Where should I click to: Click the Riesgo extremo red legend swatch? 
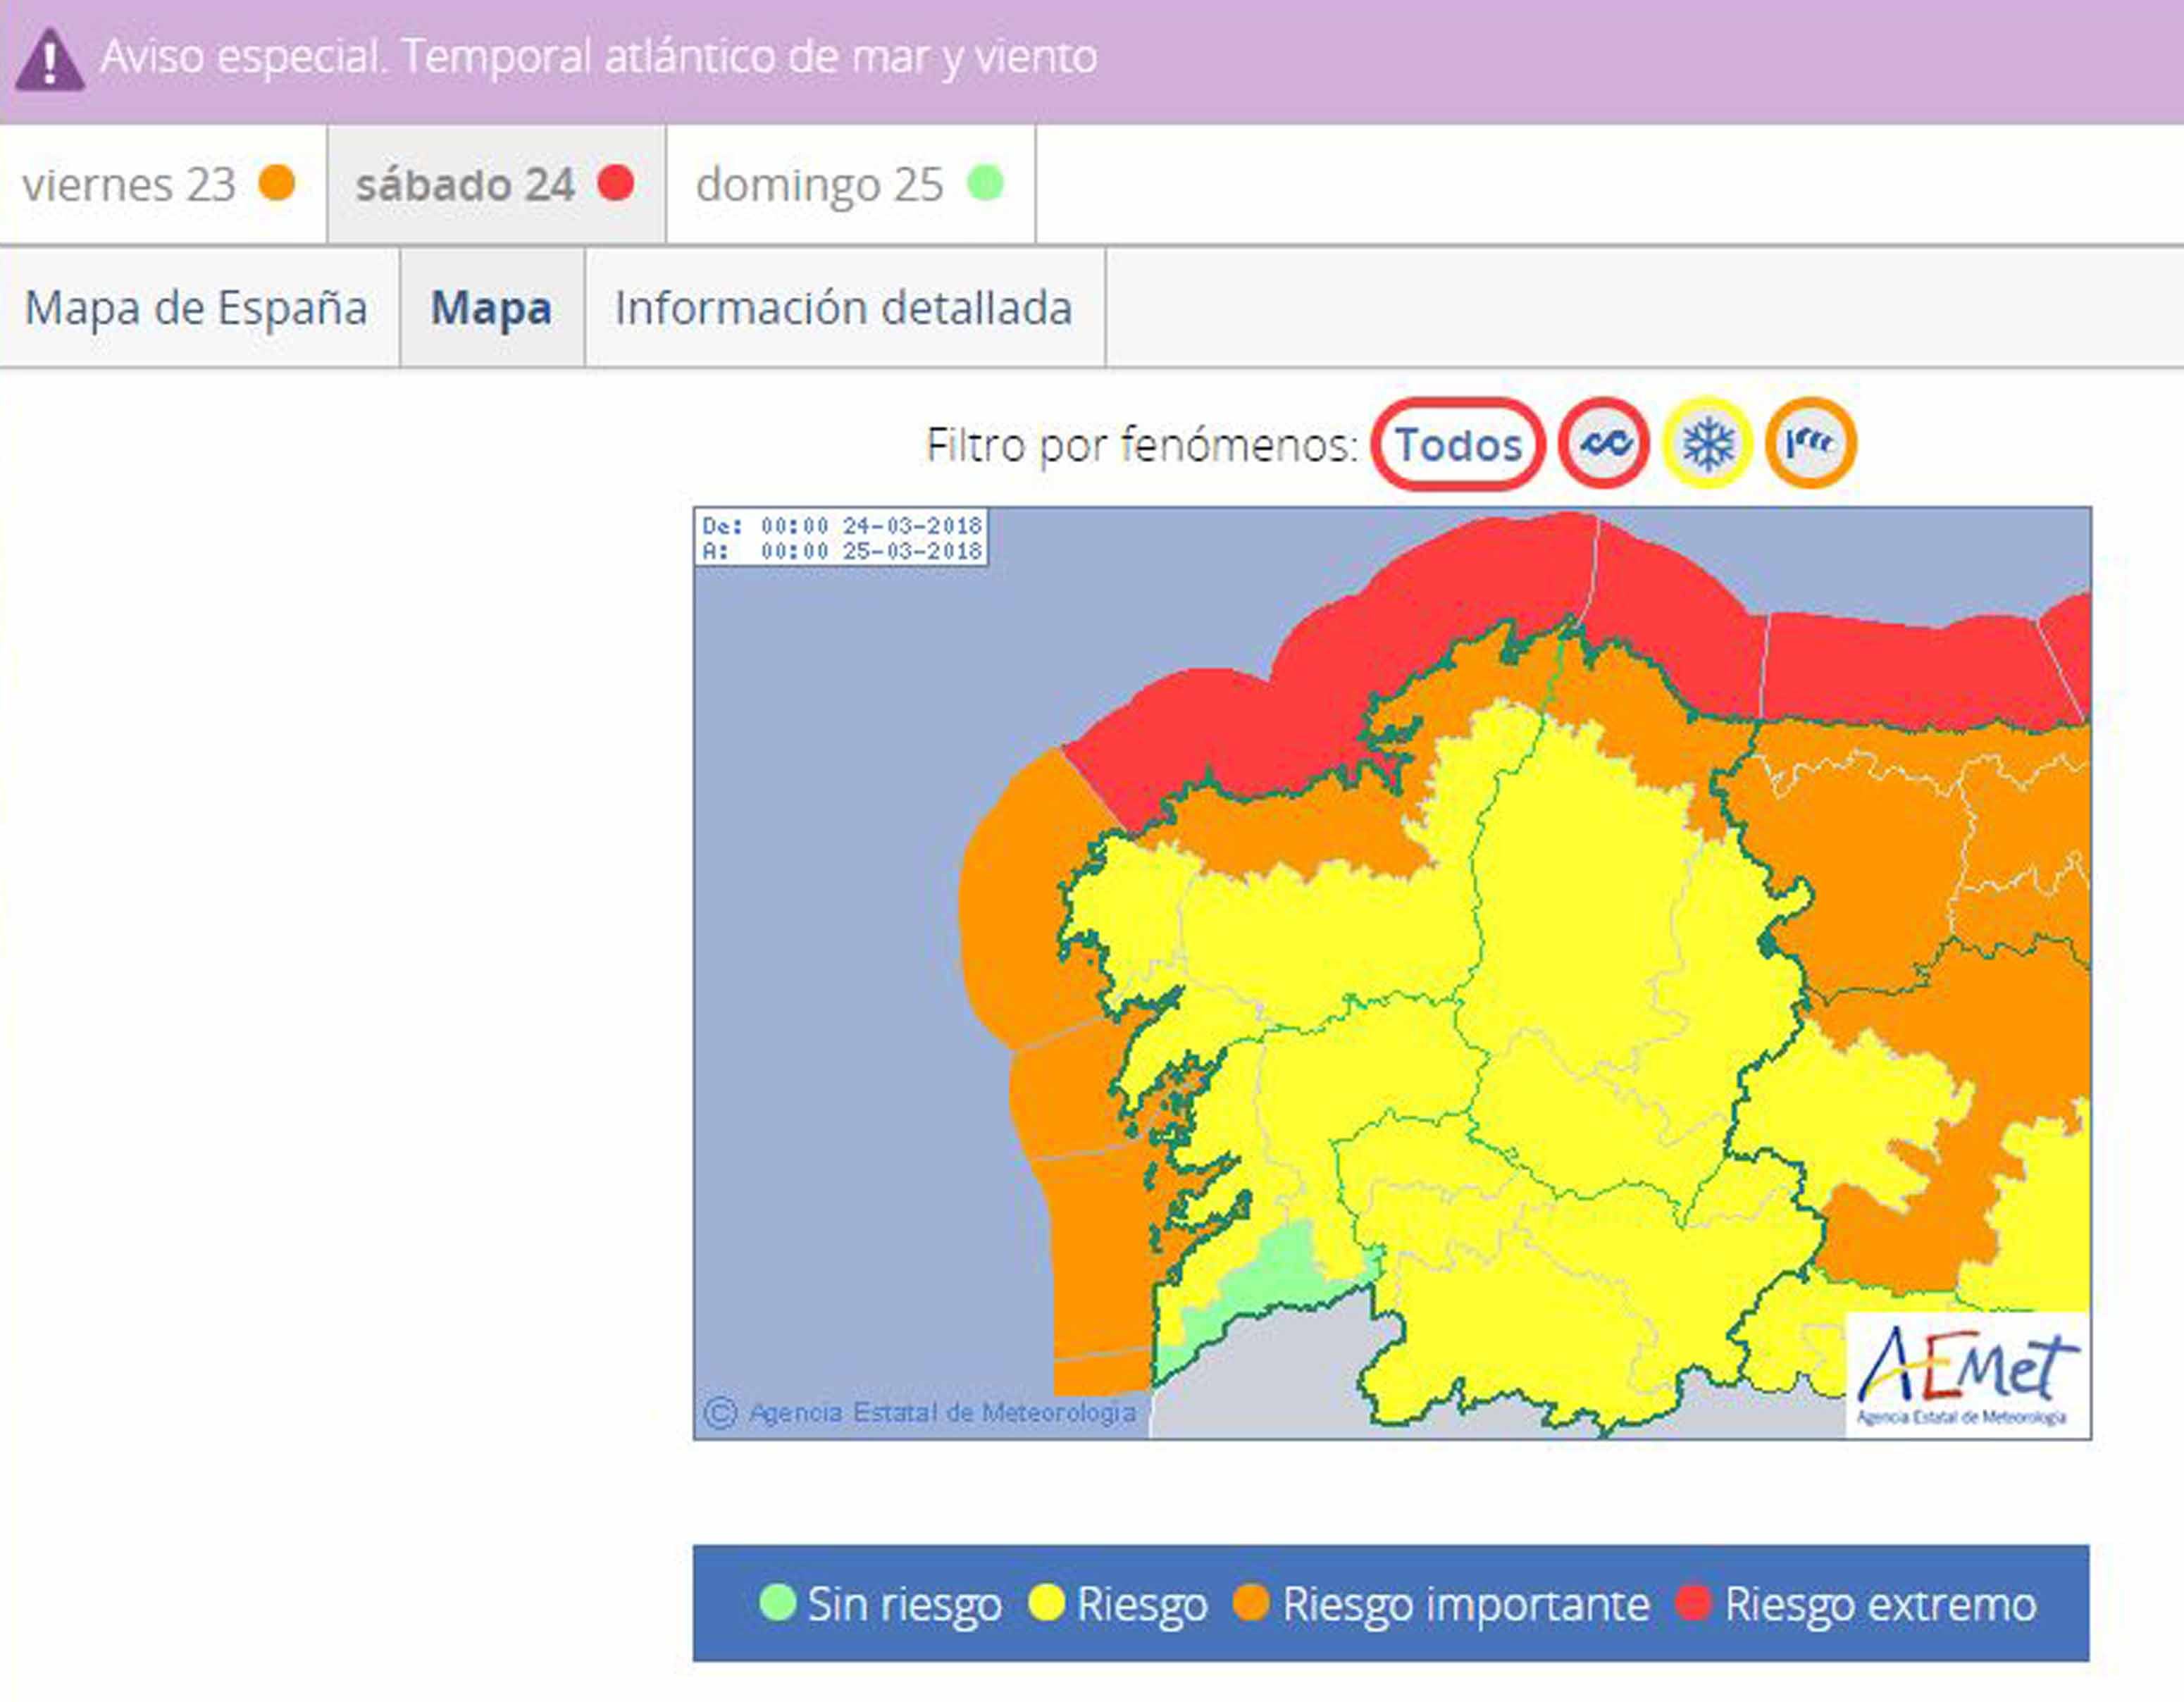(x=1693, y=1602)
